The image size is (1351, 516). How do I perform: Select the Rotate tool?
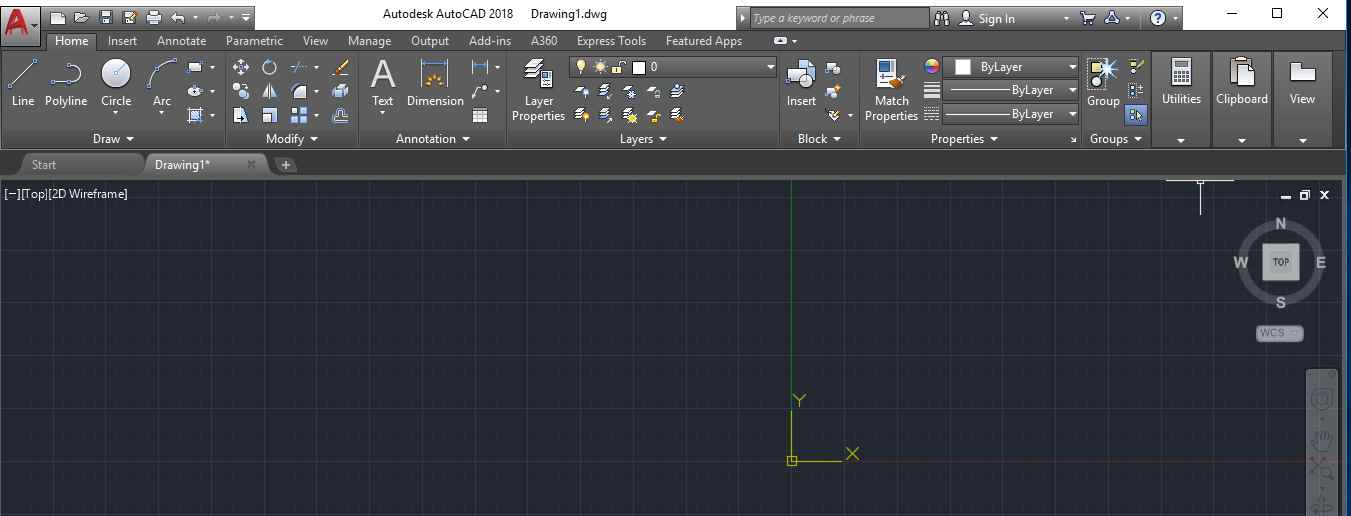click(x=269, y=67)
